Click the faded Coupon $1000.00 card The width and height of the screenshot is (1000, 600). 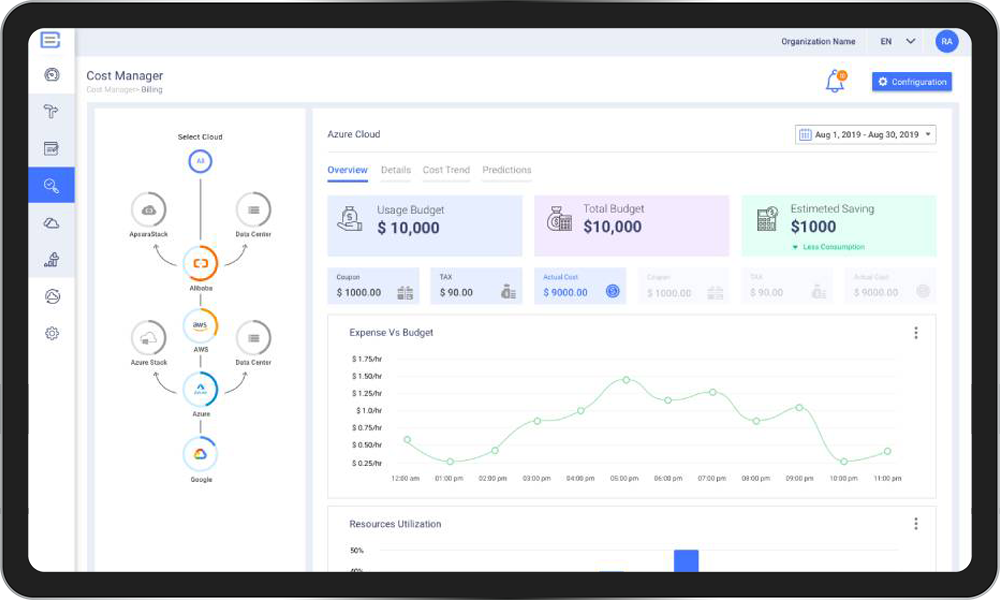[x=684, y=286]
